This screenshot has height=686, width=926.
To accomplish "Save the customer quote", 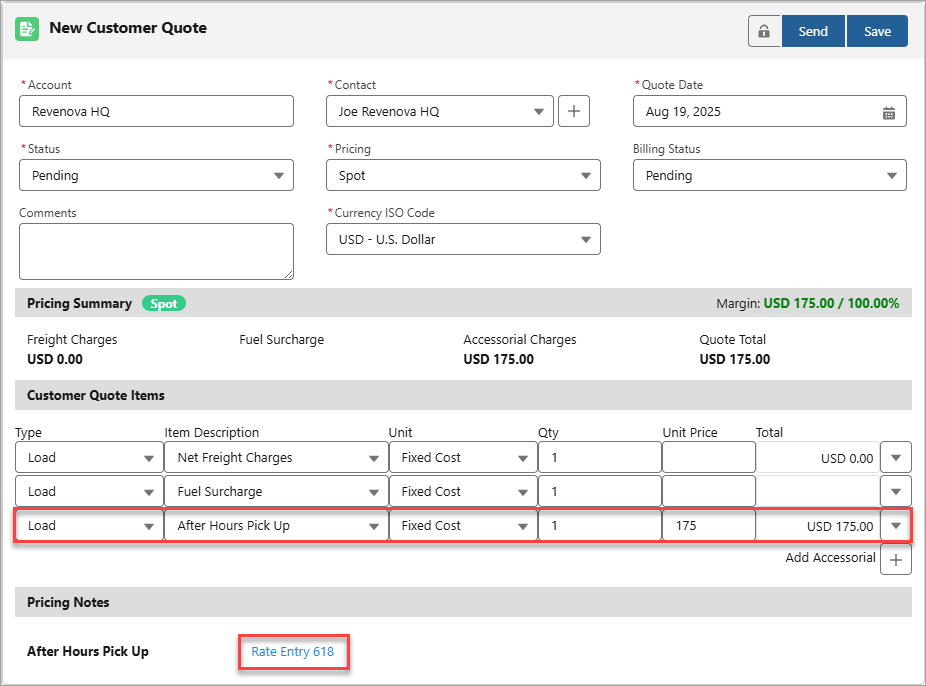I will click(877, 31).
